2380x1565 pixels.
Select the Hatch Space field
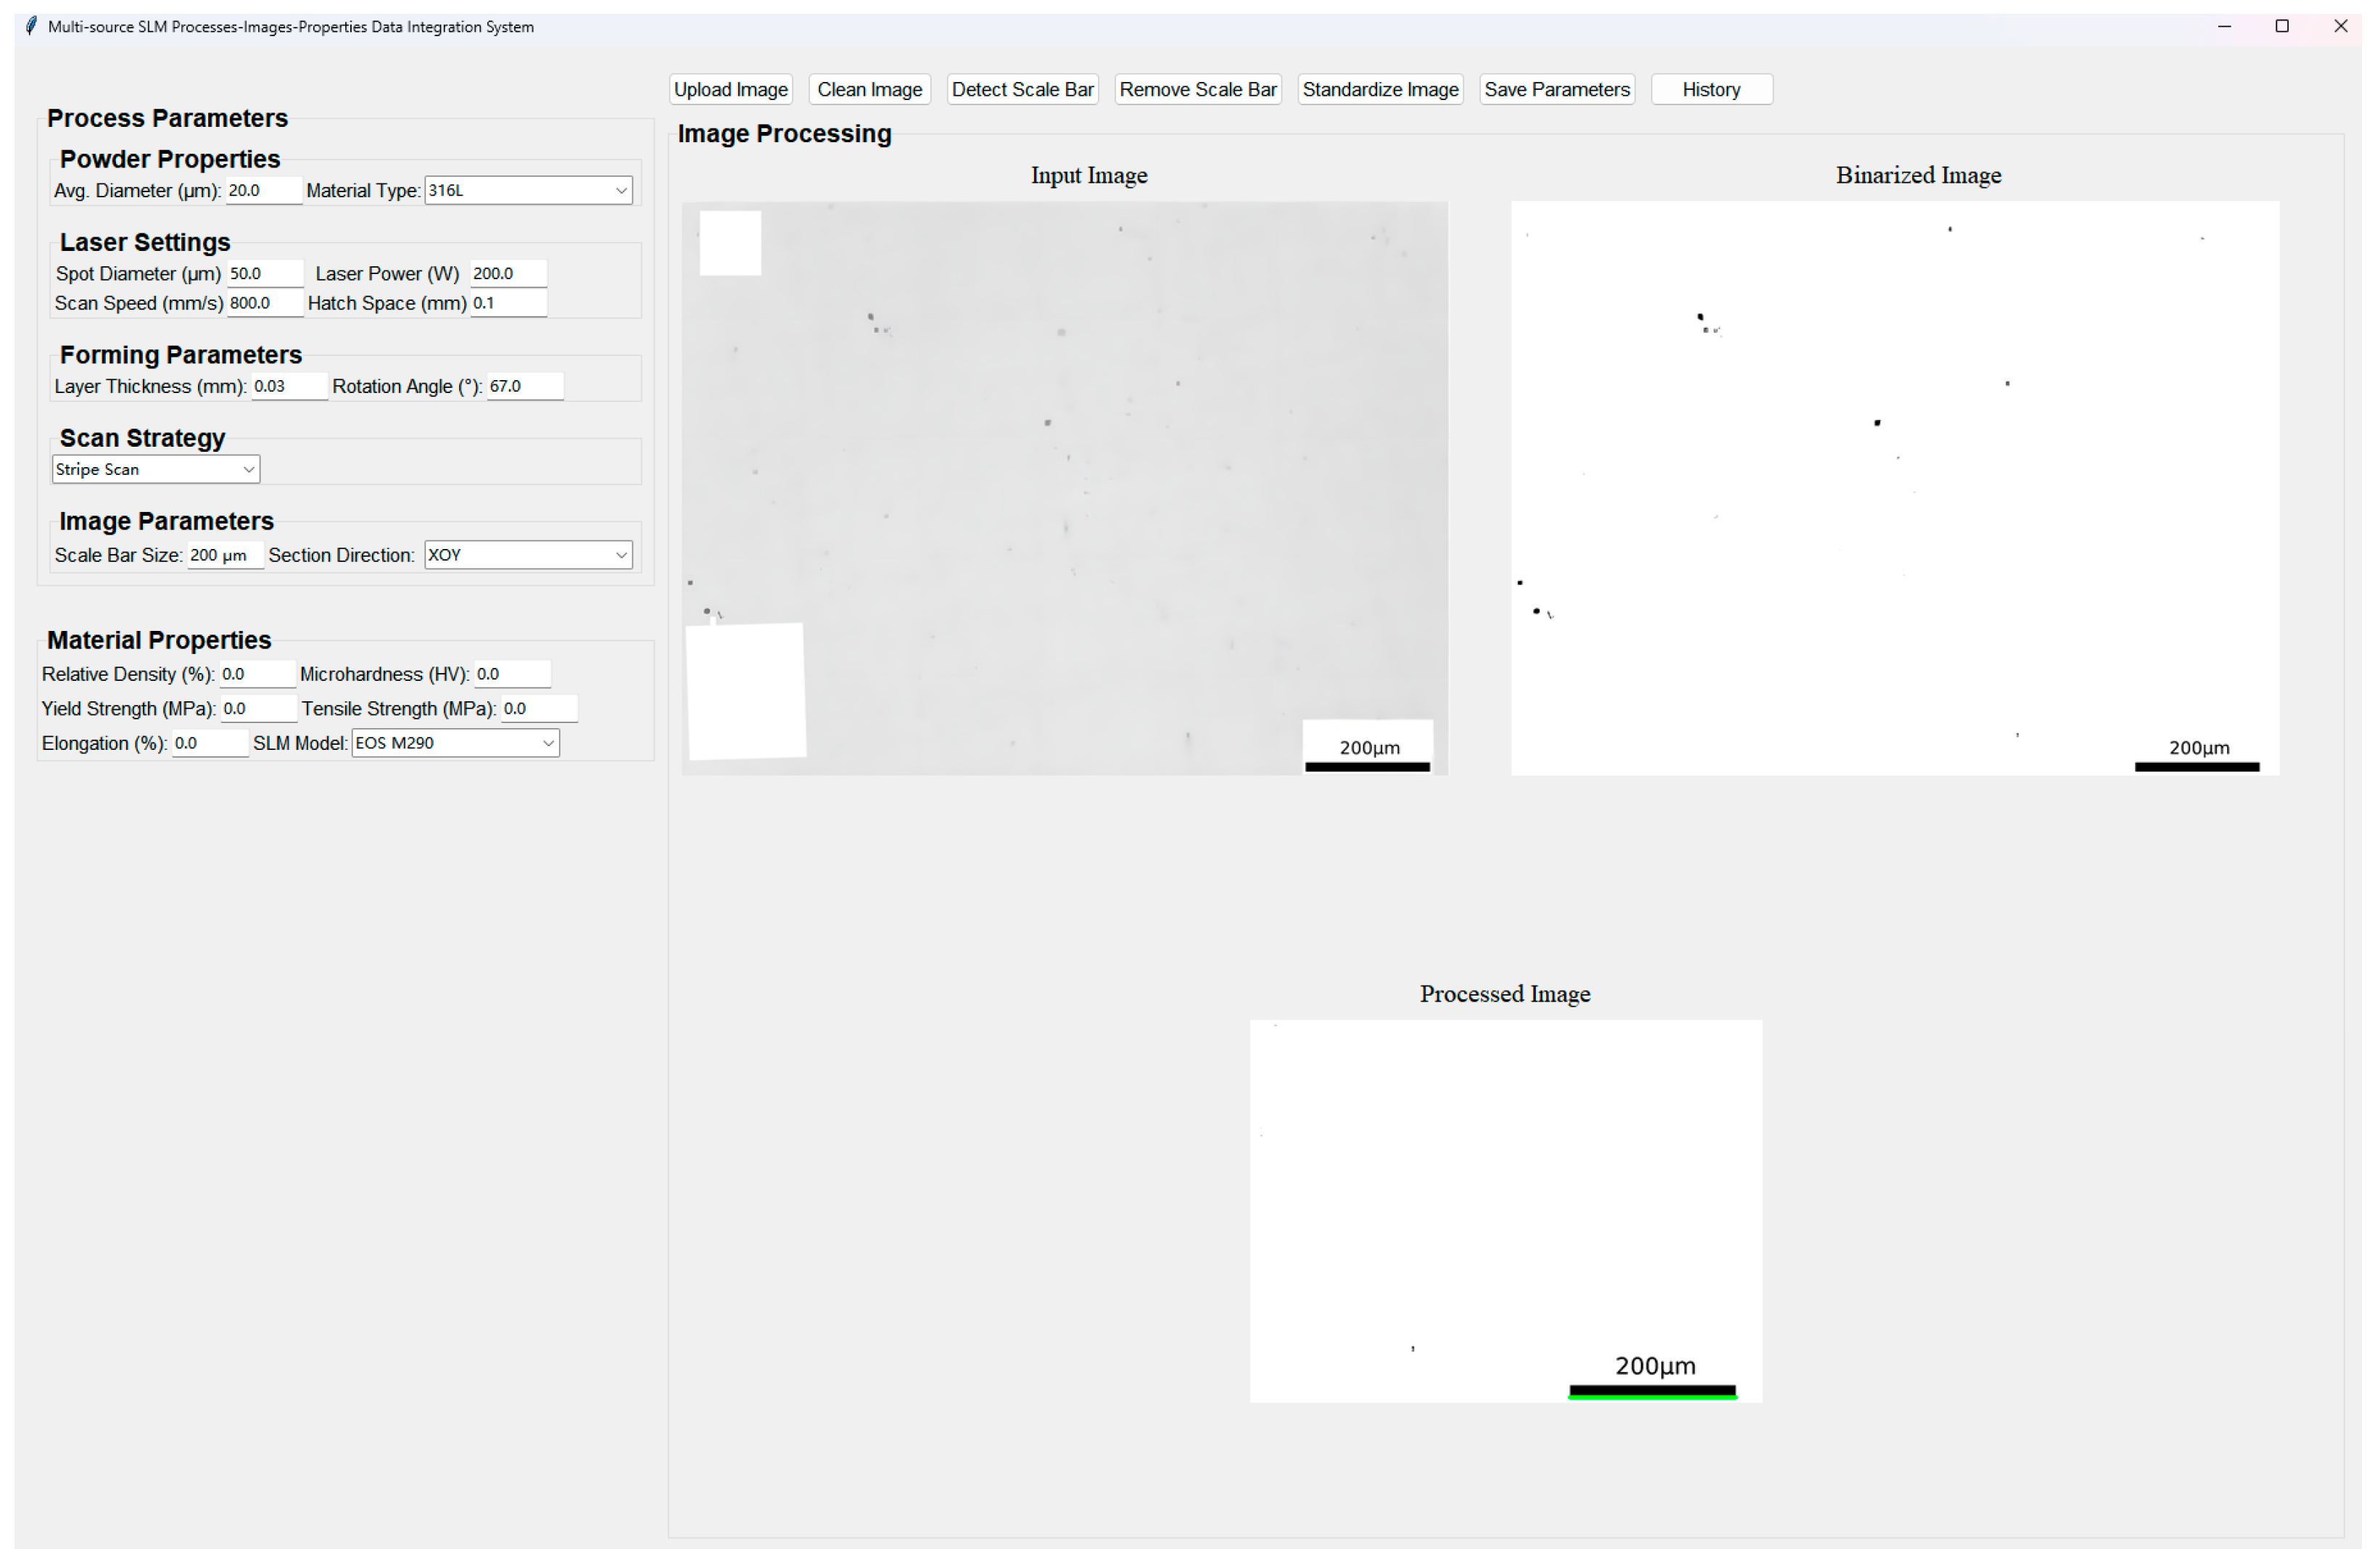(507, 304)
